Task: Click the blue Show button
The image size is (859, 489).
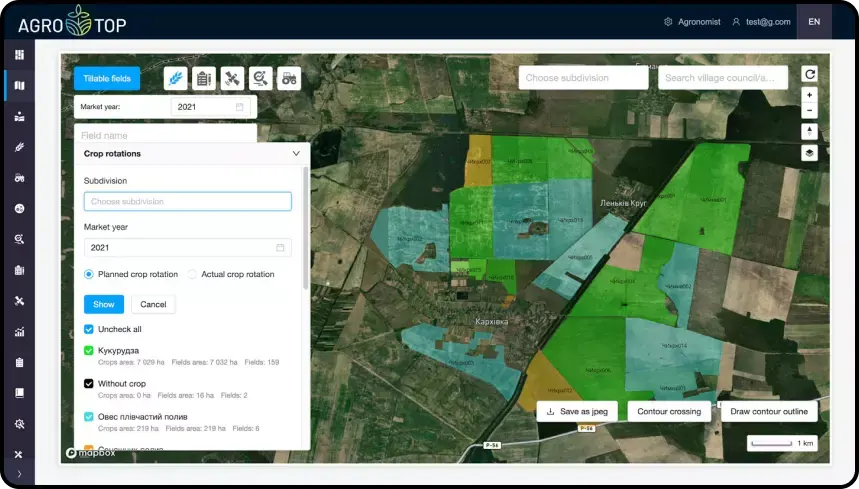Action: click(104, 304)
